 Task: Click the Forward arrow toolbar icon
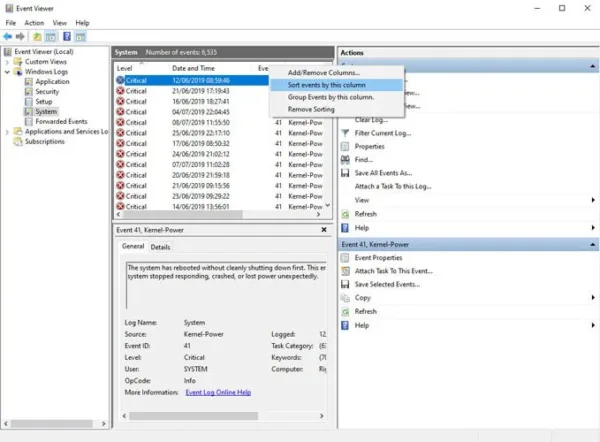20,36
